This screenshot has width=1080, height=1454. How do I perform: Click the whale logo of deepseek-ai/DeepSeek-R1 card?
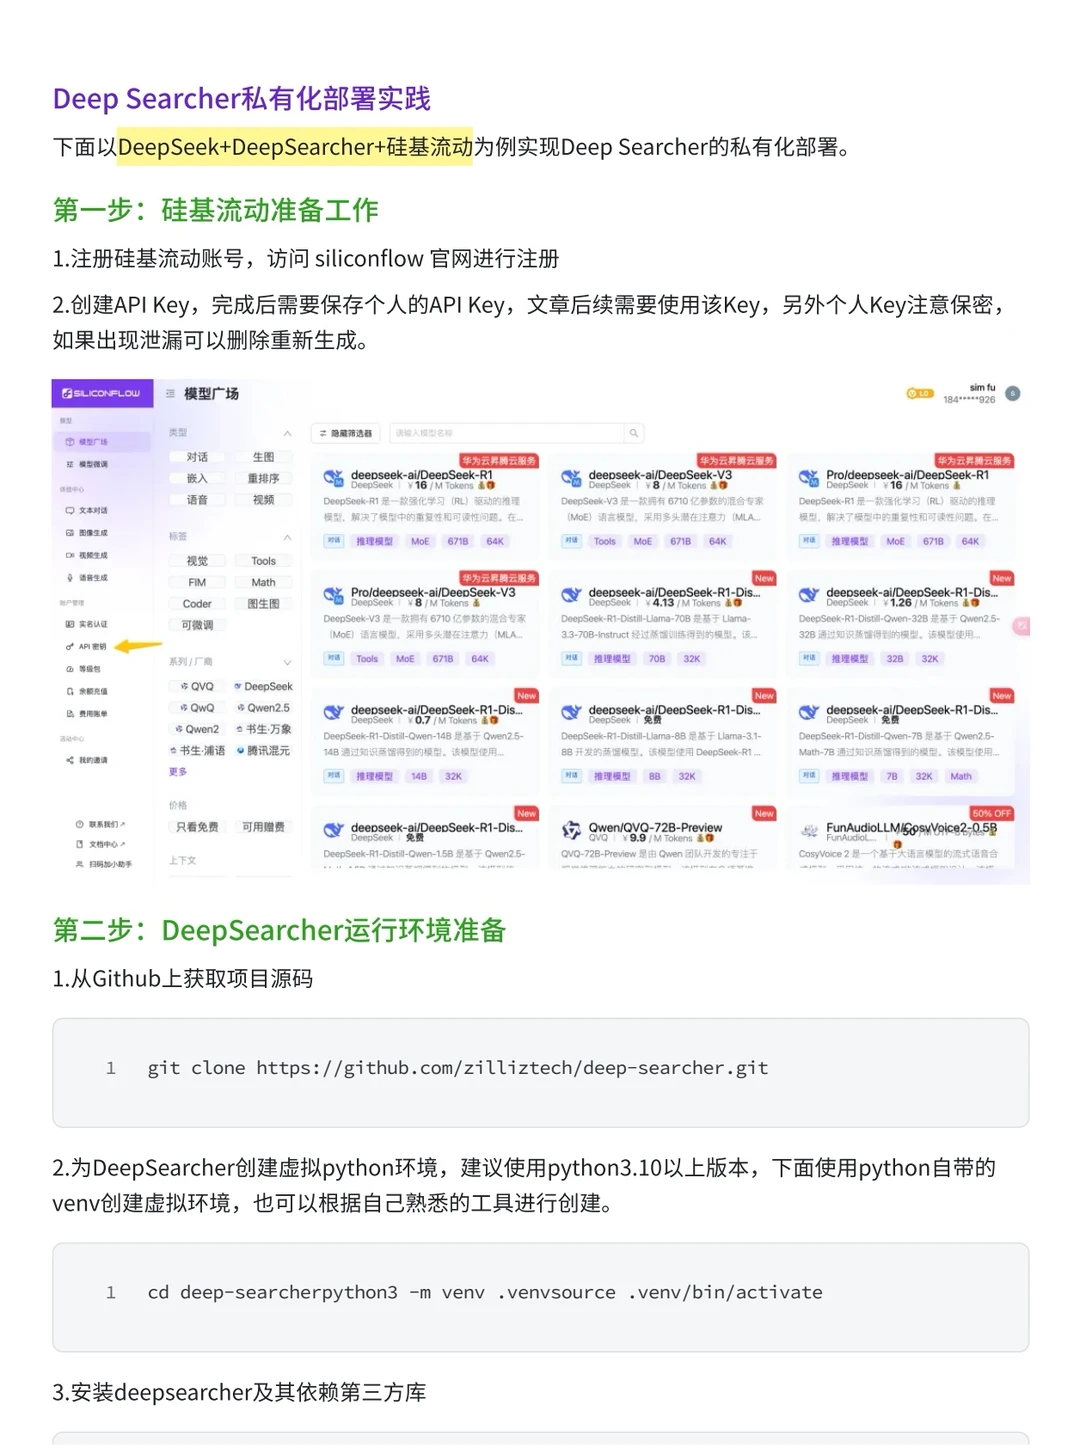click(333, 479)
